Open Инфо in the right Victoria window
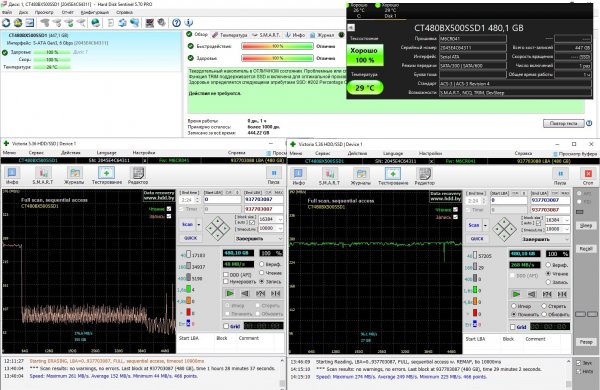This screenshot has height=390, width=600. tap(298, 176)
